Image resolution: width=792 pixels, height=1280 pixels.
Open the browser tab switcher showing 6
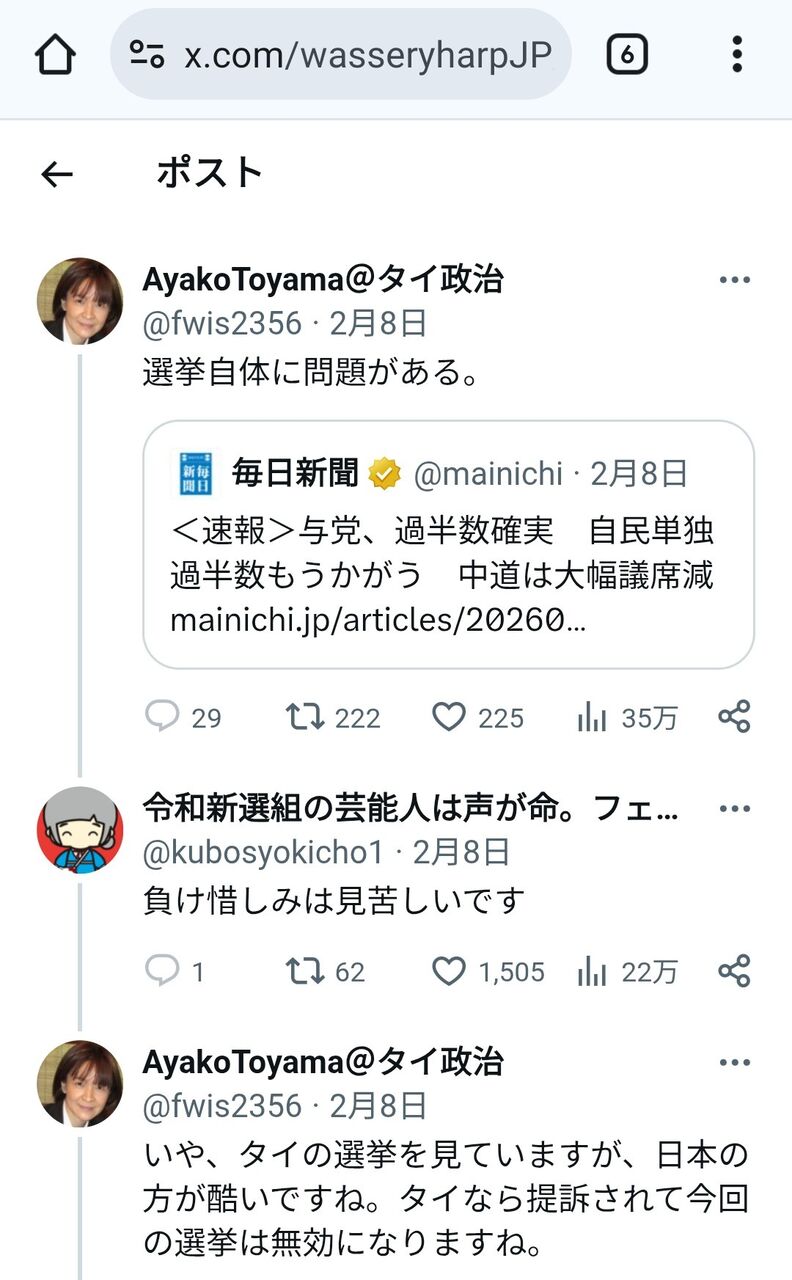pyautogui.click(x=627, y=55)
